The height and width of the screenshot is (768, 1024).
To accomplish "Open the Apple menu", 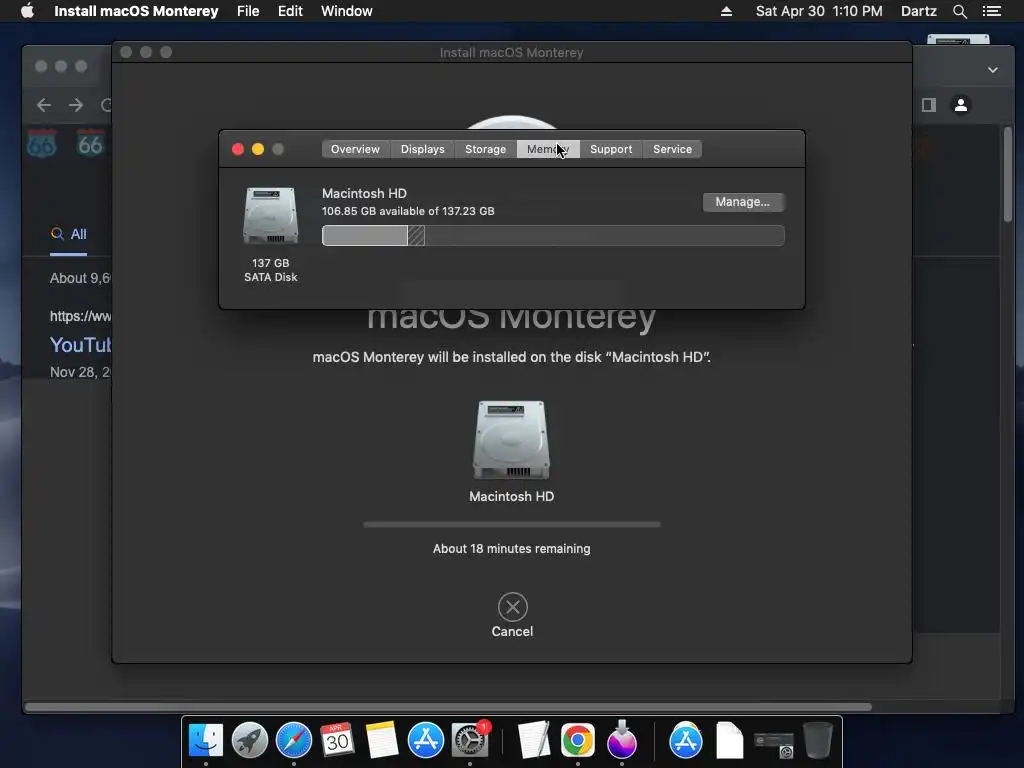I will pos(27,11).
